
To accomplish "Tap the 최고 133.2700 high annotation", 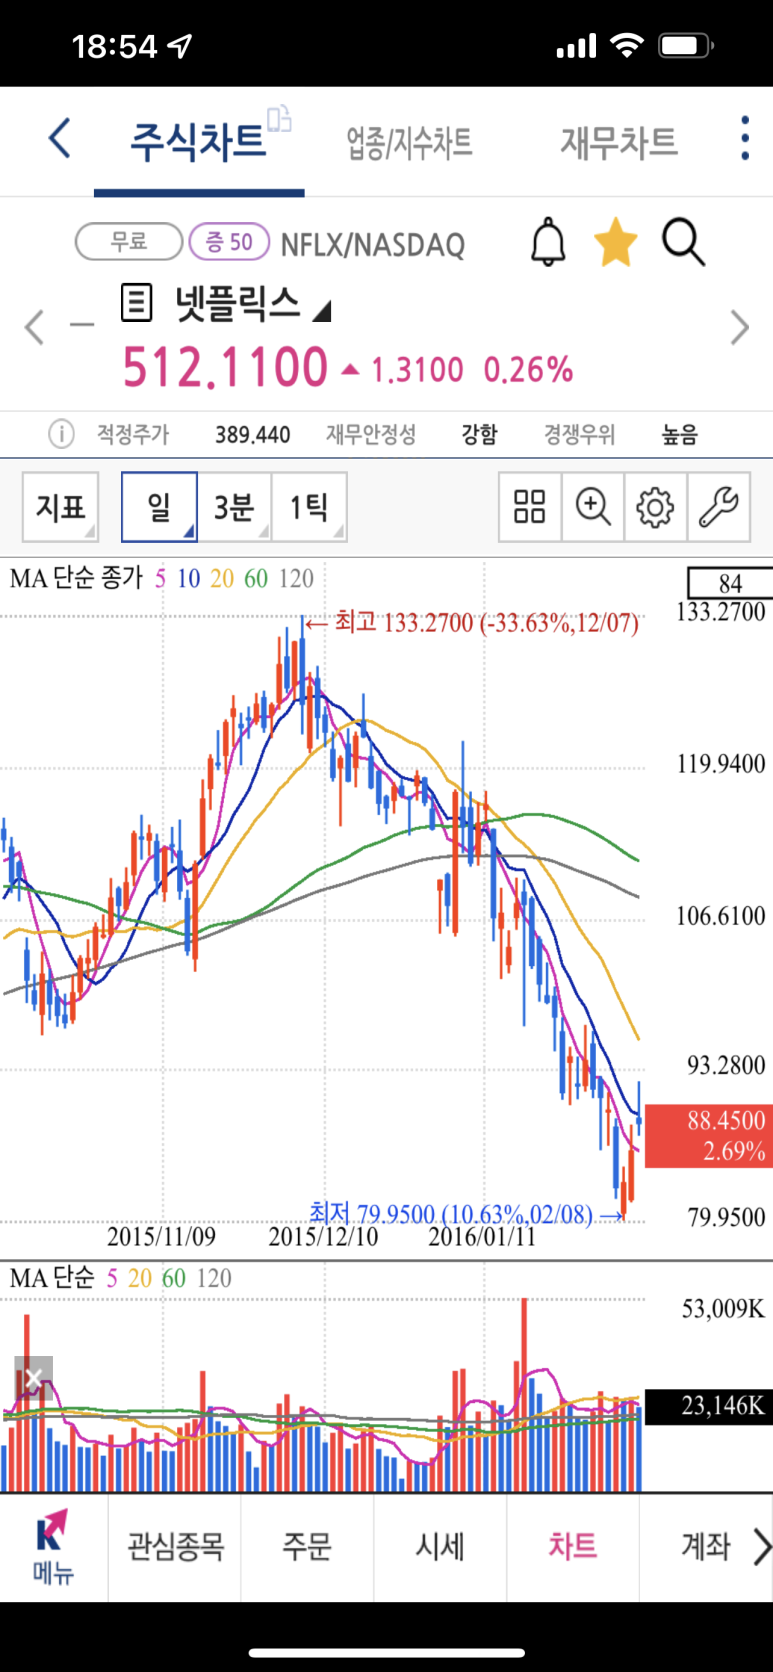I will (x=471, y=623).
